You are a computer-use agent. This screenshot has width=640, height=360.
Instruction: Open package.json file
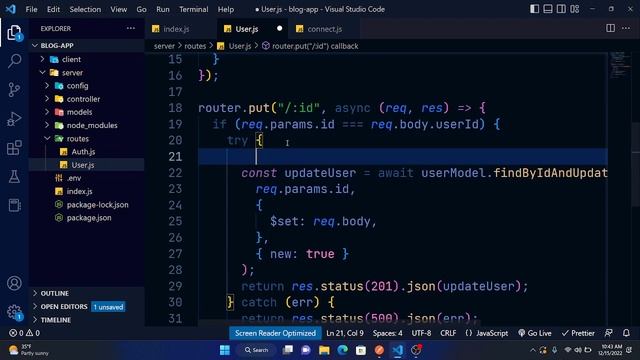coord(89,218)
